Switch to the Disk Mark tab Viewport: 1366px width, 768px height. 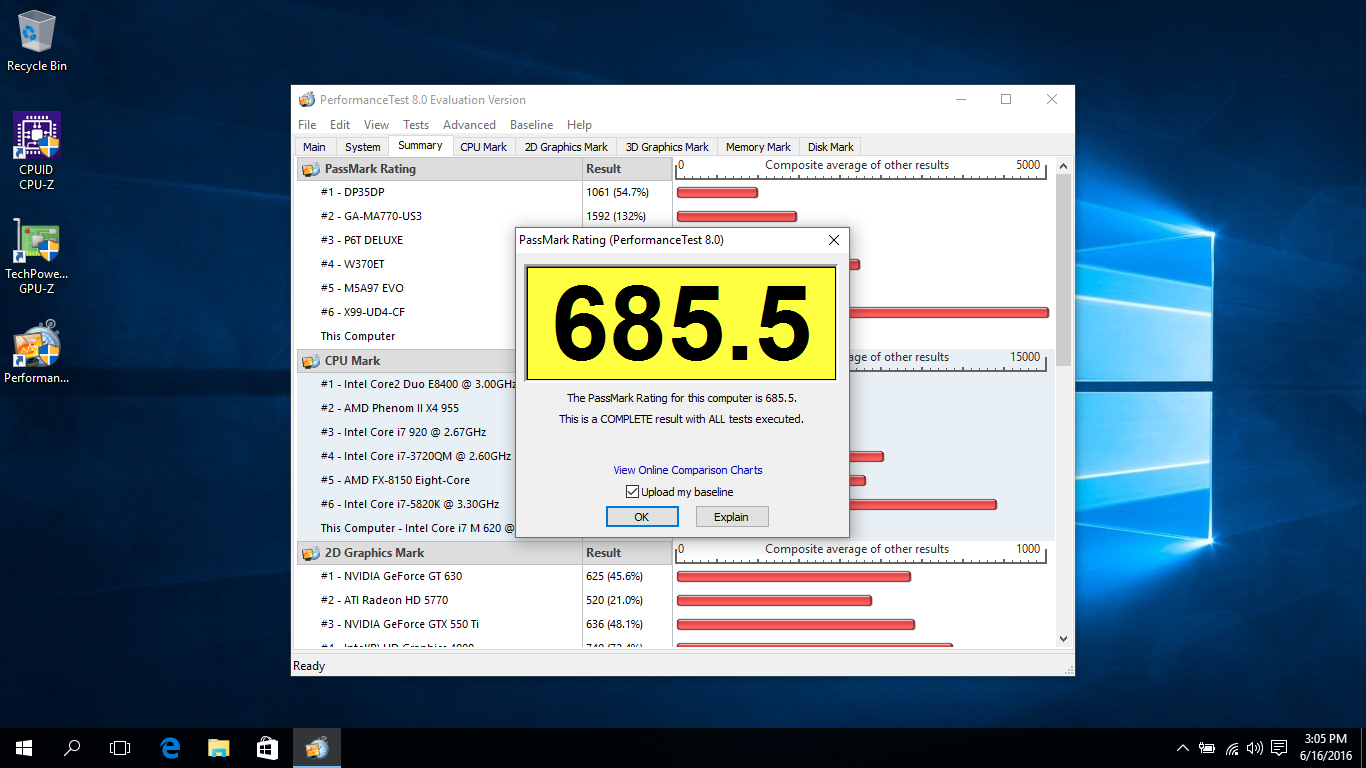click(x=830, y=147)
